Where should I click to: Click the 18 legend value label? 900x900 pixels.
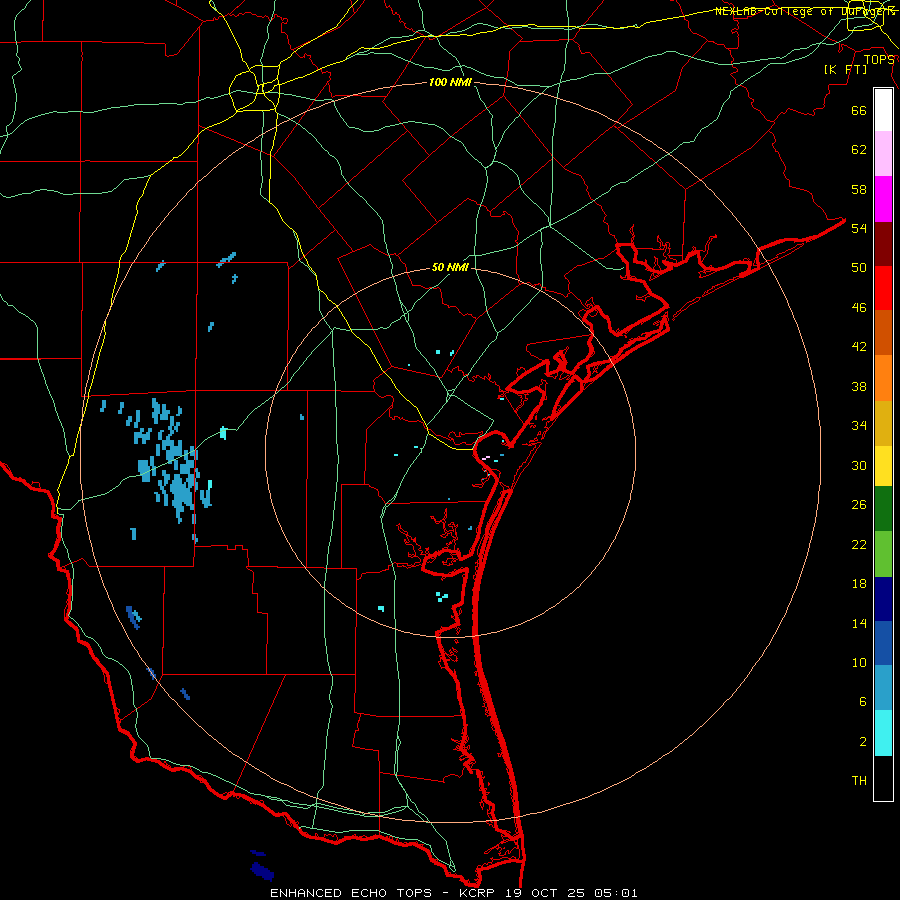coord(859,584)
